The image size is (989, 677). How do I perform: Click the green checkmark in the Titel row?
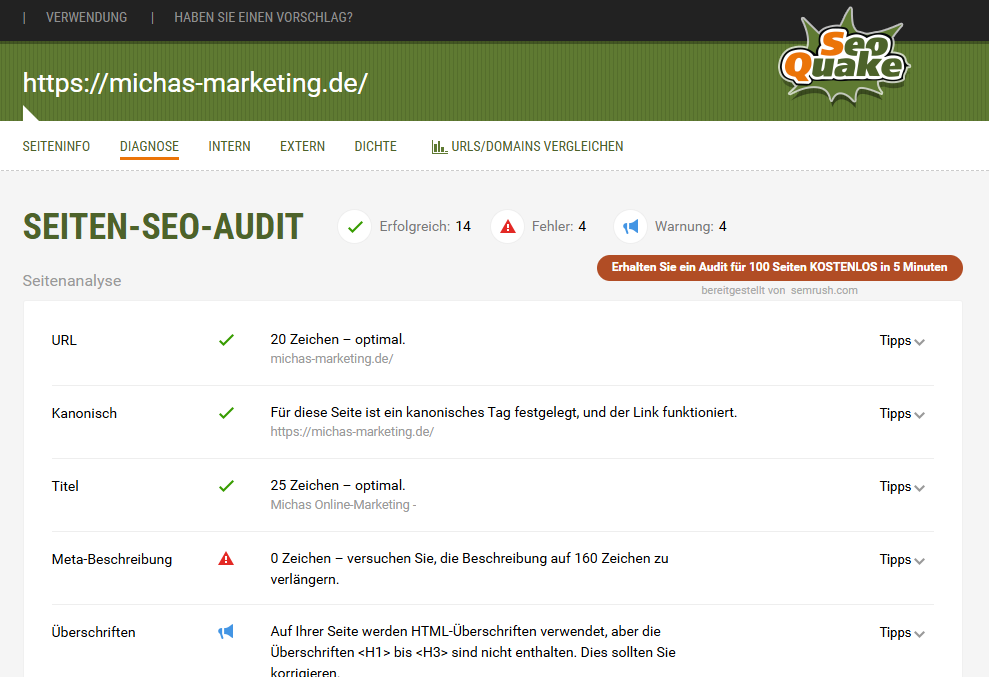coord(226,486)
